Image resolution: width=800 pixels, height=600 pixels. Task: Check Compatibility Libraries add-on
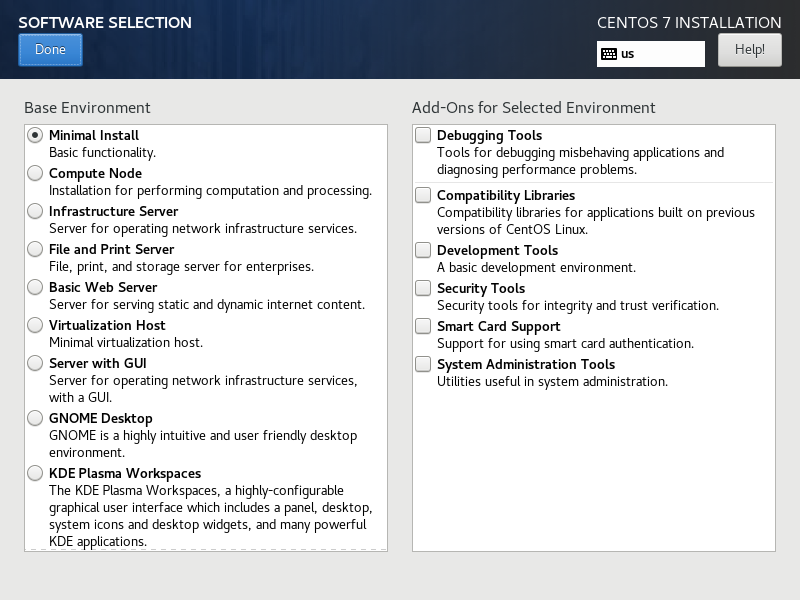pos(424,195)
